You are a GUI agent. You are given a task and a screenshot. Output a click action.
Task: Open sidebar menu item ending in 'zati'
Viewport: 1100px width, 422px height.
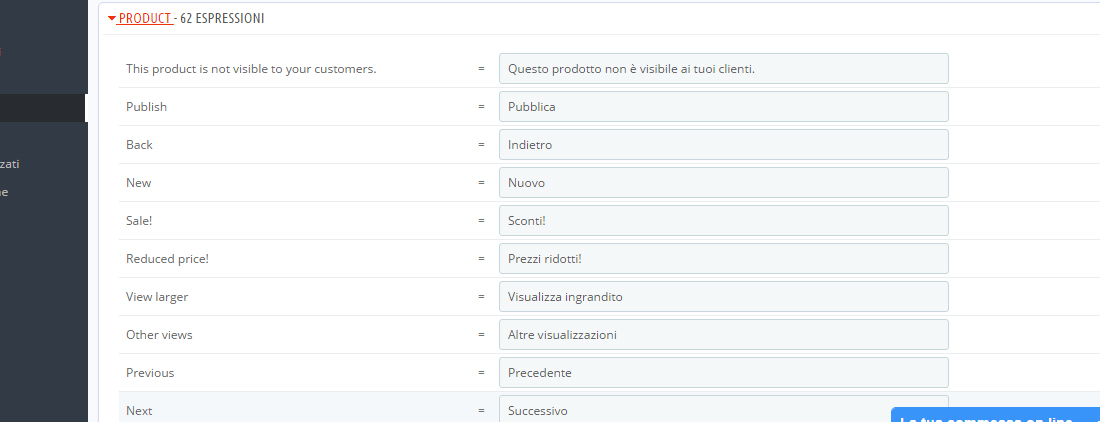pyautogui.click(x=10, y=164)
